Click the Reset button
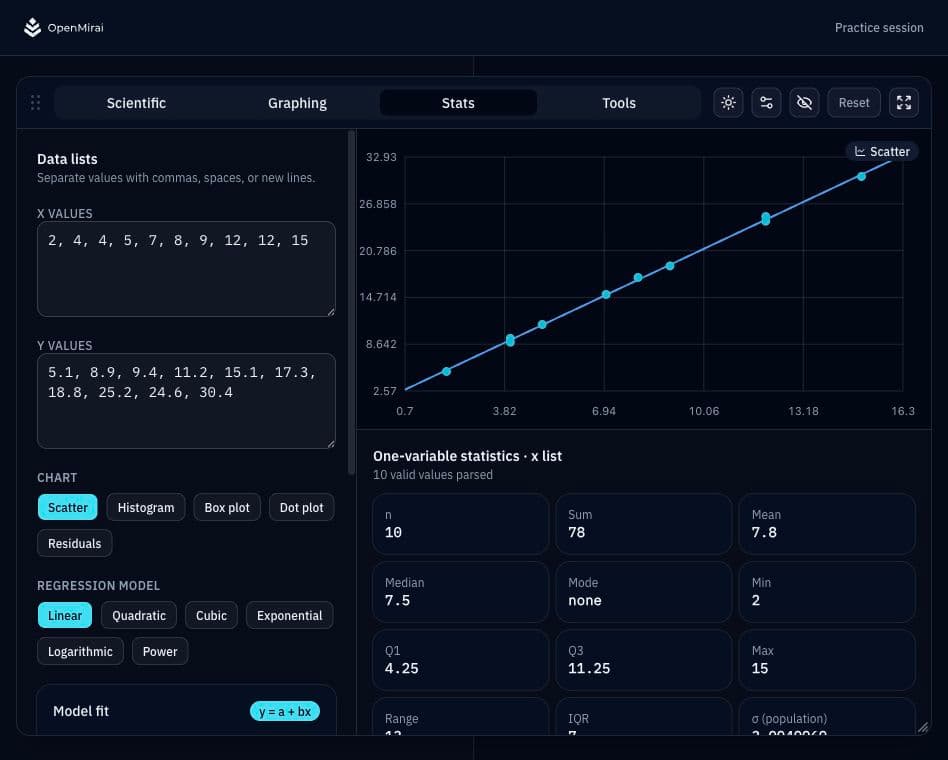The height and width of the screenshot is (760, 948). [x=854, y=103]
